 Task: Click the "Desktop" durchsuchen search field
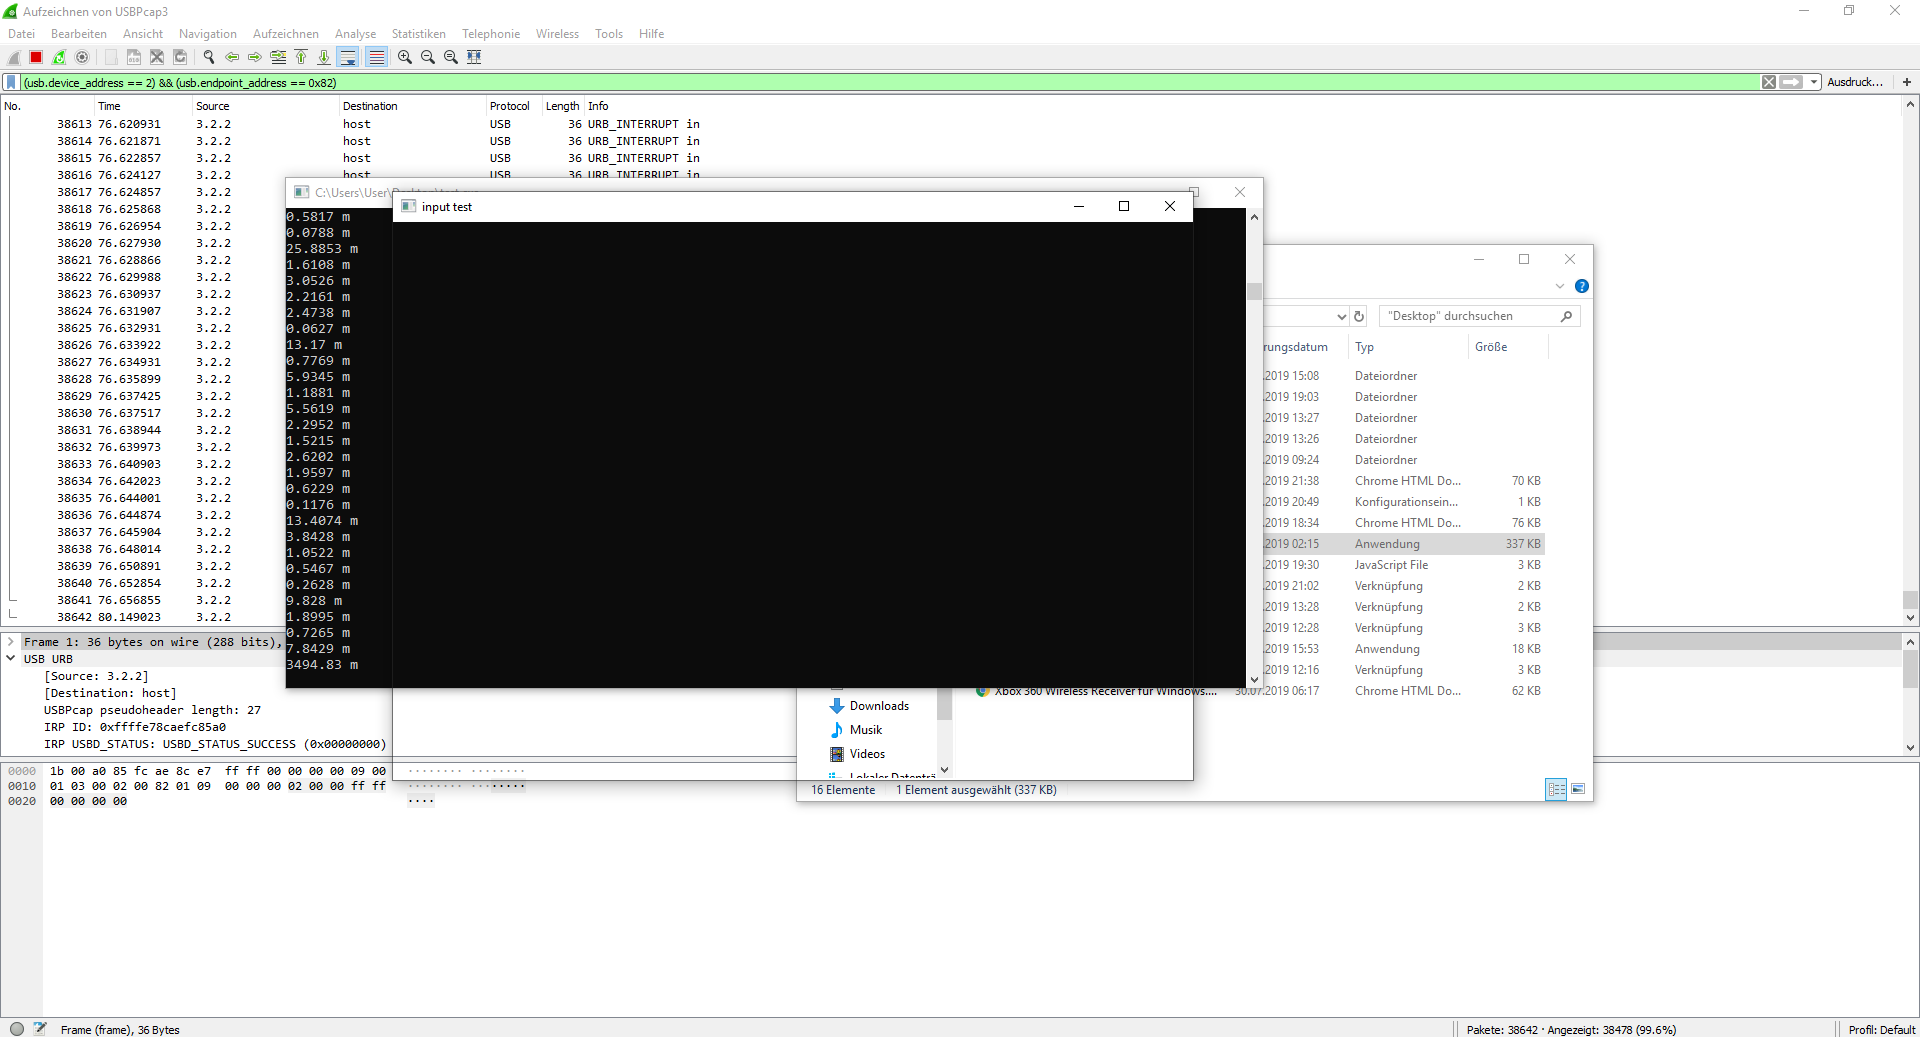pyautogui.click(x=1470, y=316)
